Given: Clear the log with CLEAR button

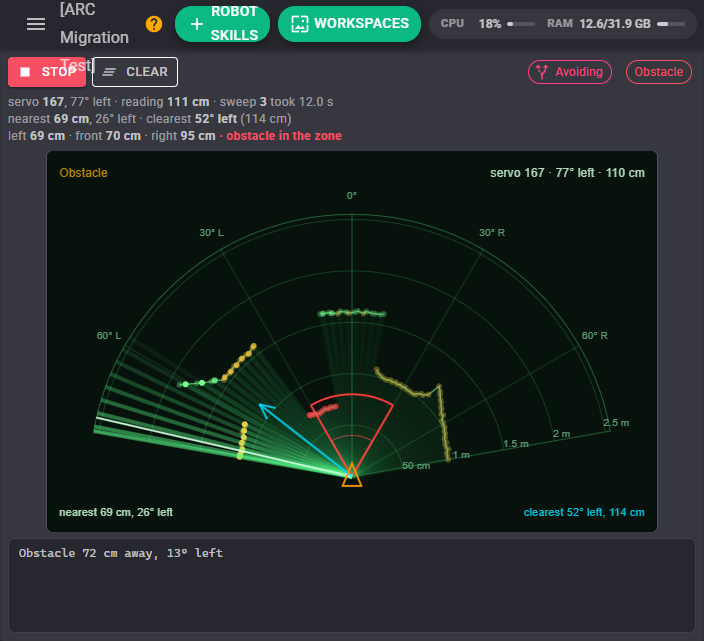Looking at the screenshot, I should tap(135, 72).
